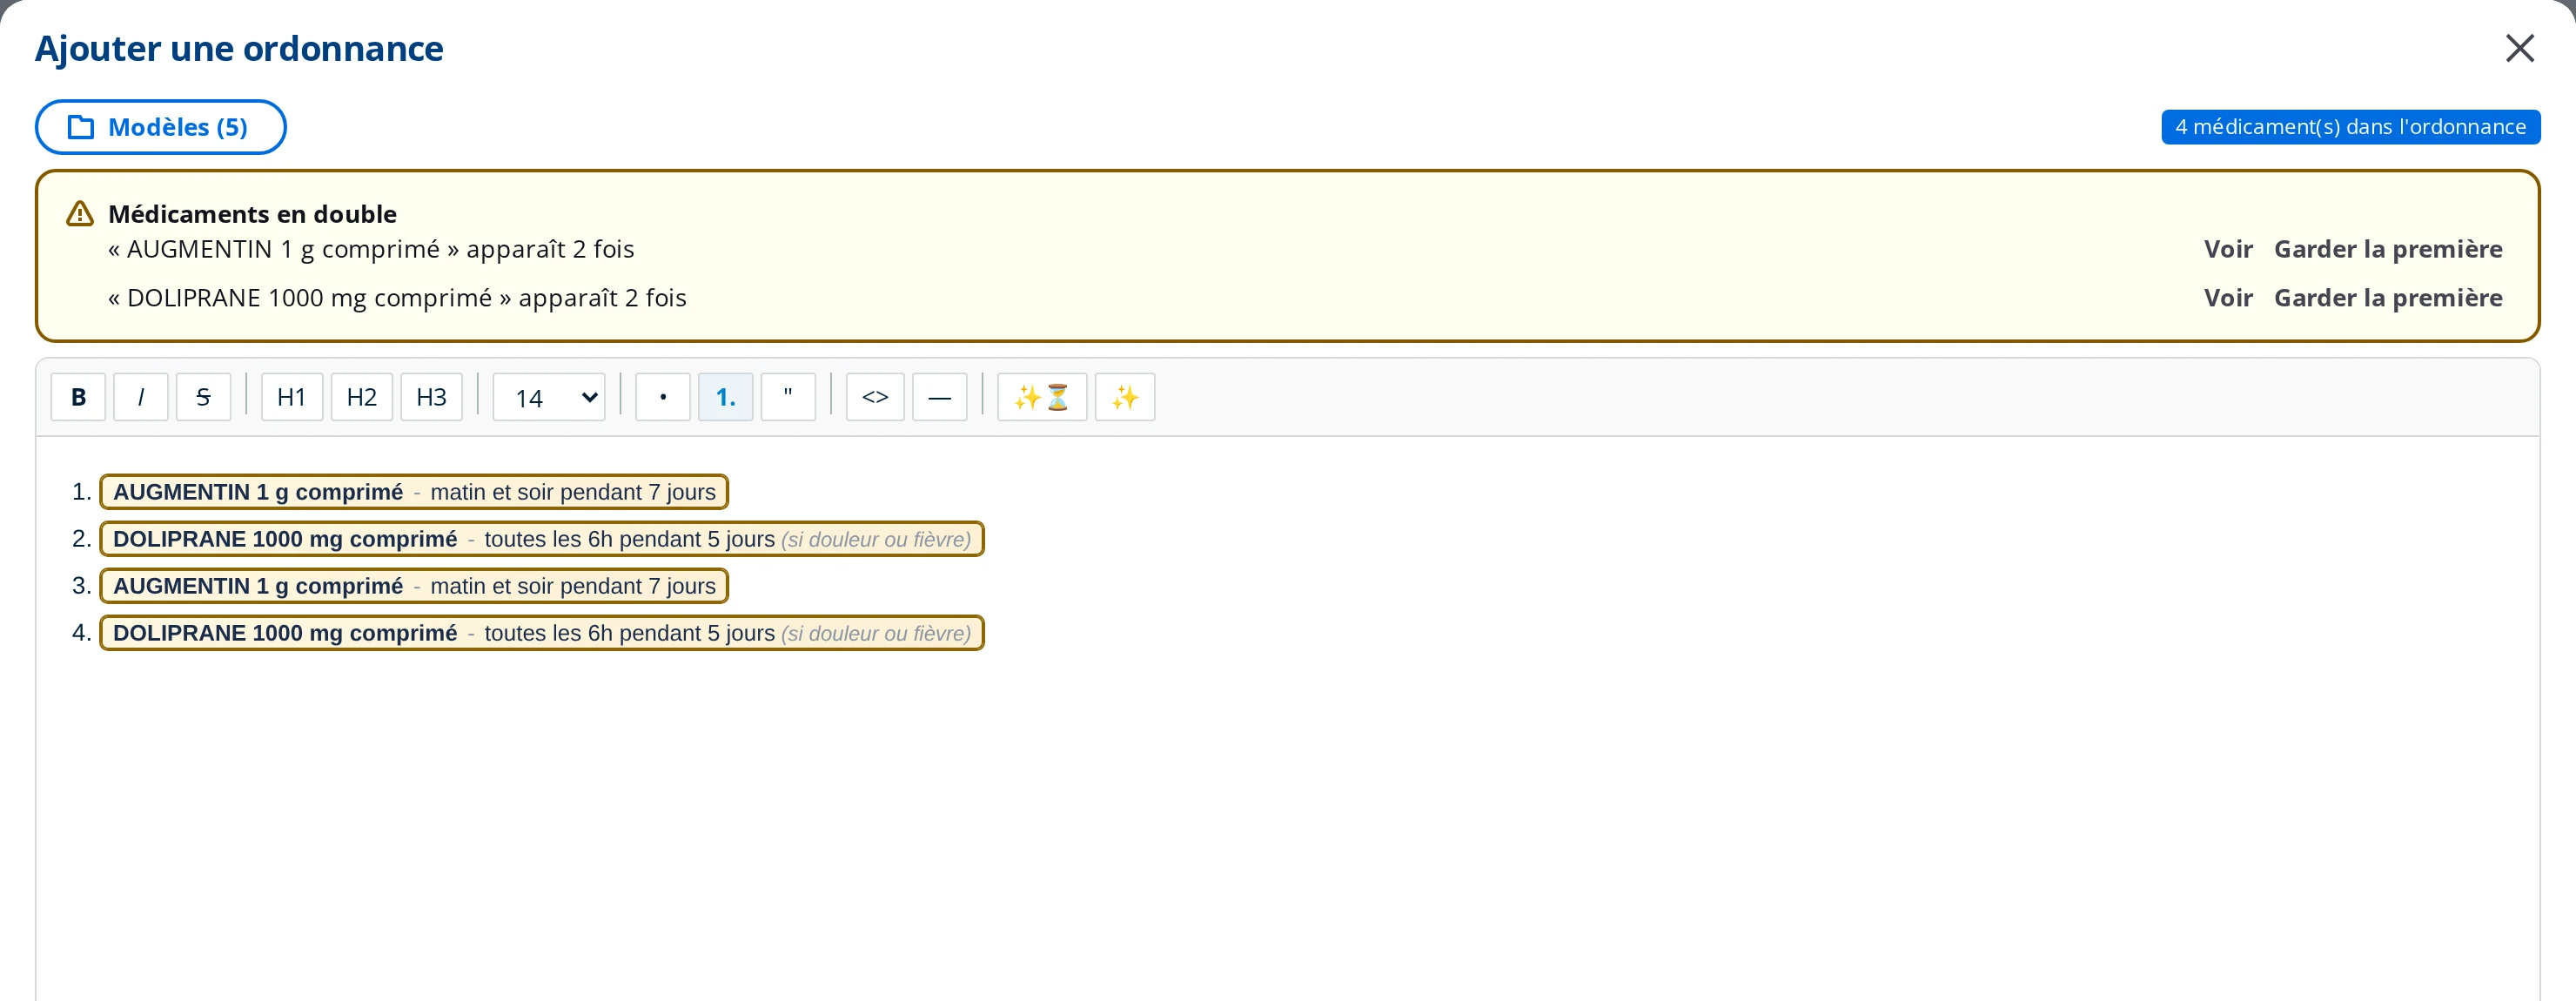The image size is (2576, 1001).
Task: Click the folder icon in Modèles button
Action: pos(81,127)
